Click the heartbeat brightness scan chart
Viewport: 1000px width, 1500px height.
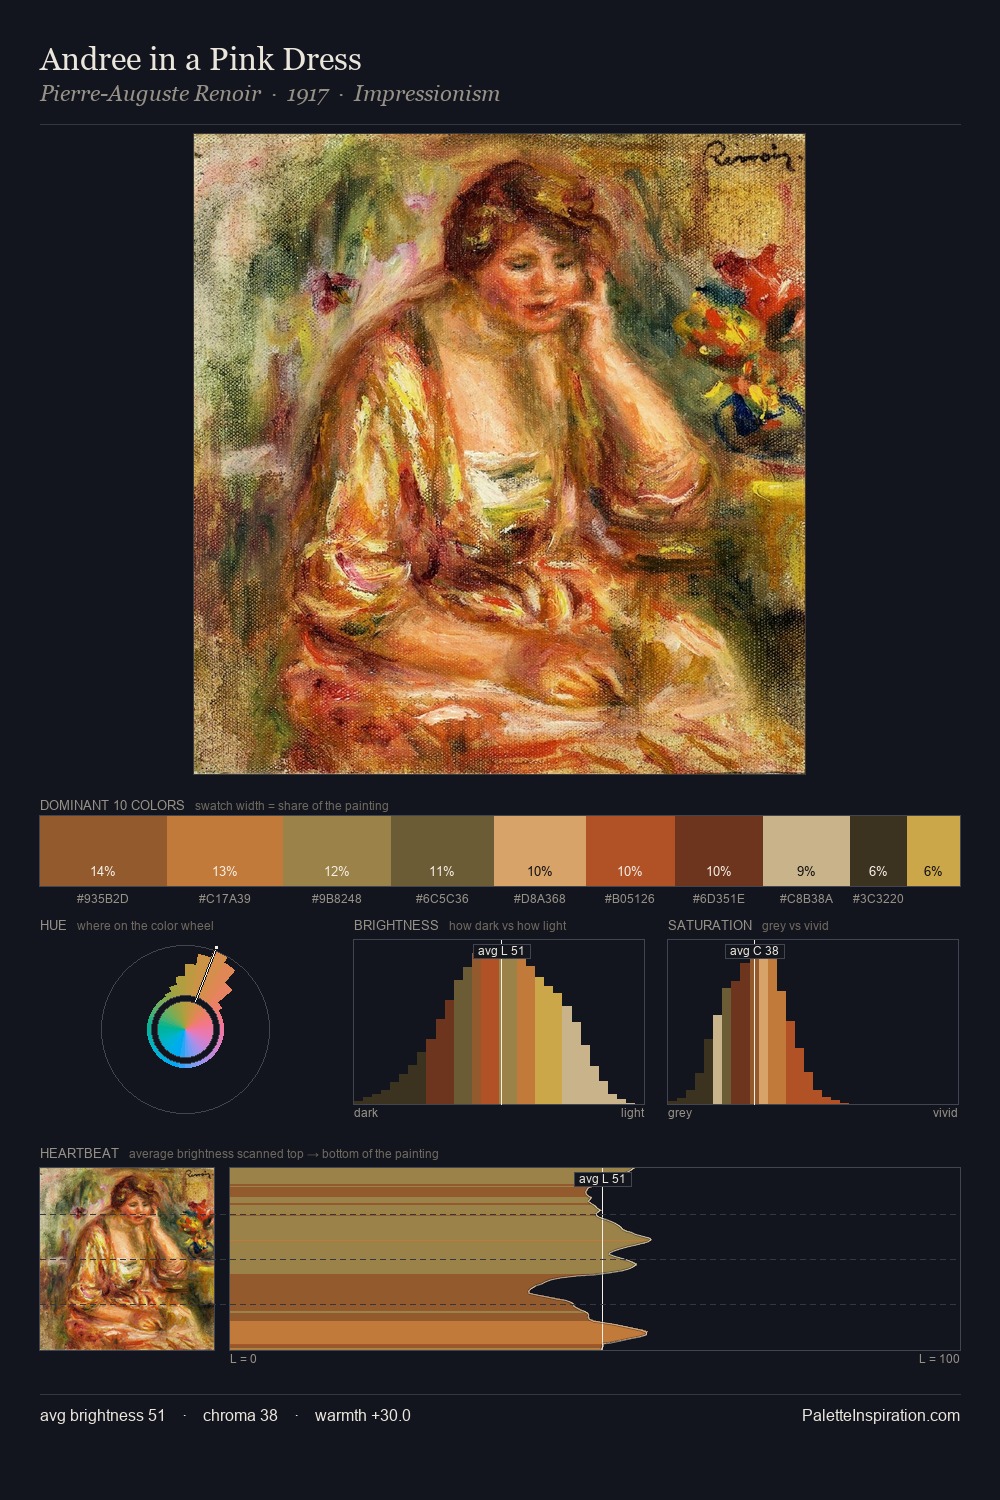595,1259
